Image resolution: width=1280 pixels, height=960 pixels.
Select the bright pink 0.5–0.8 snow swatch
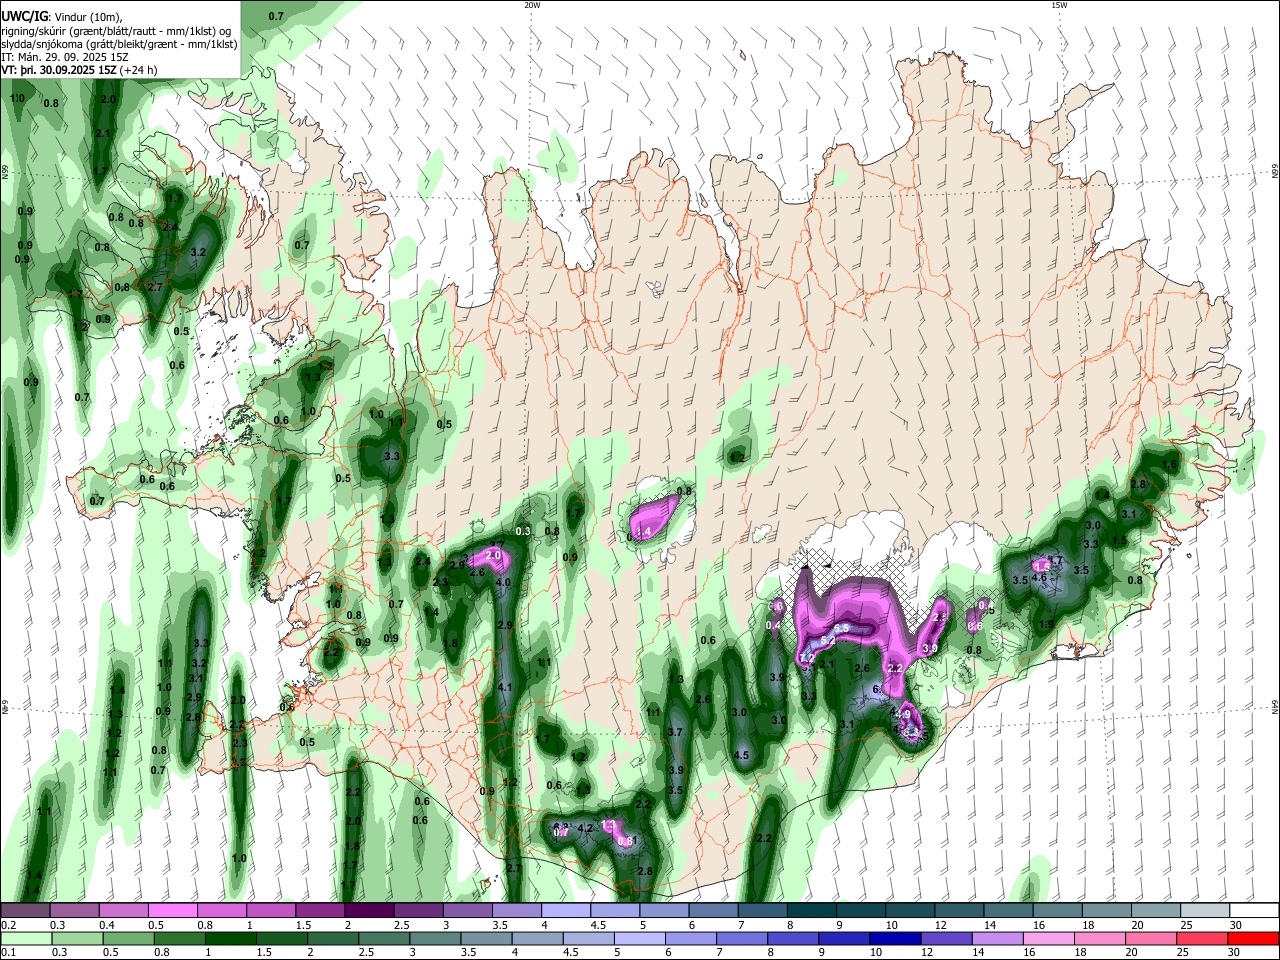(172, 911)
